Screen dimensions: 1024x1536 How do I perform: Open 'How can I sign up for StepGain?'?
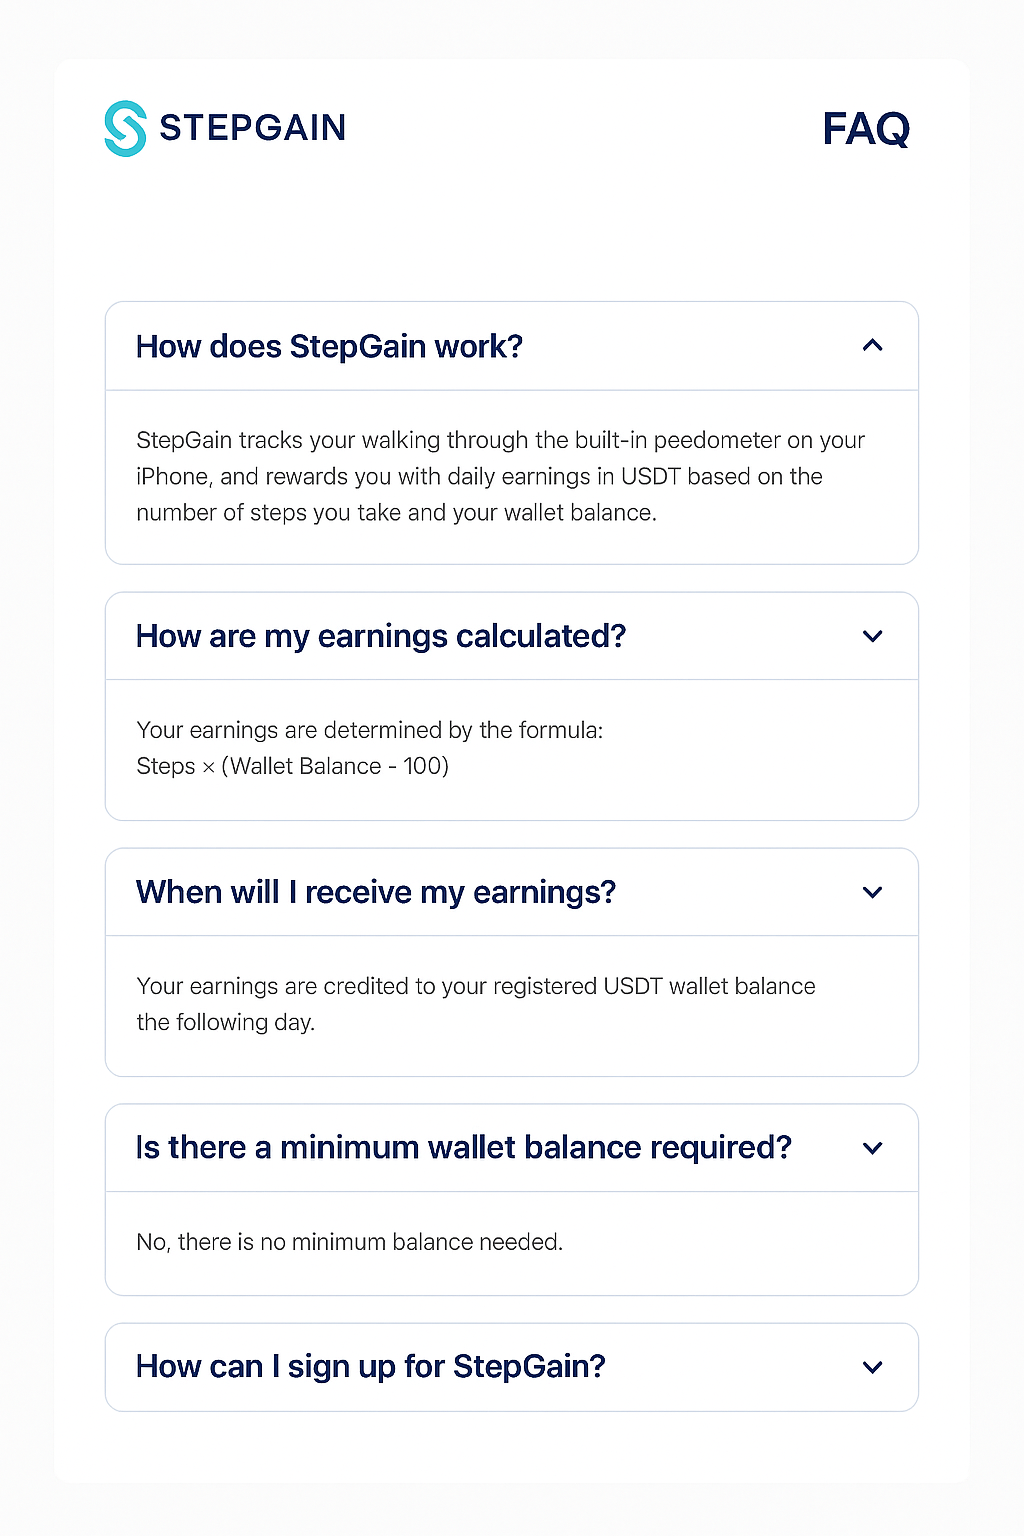(x=370, y=1367)
